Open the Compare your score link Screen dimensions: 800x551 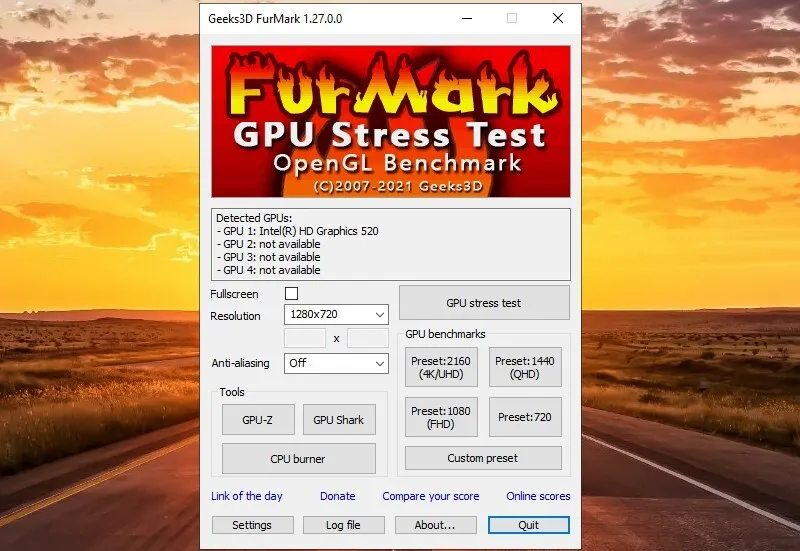431,496
